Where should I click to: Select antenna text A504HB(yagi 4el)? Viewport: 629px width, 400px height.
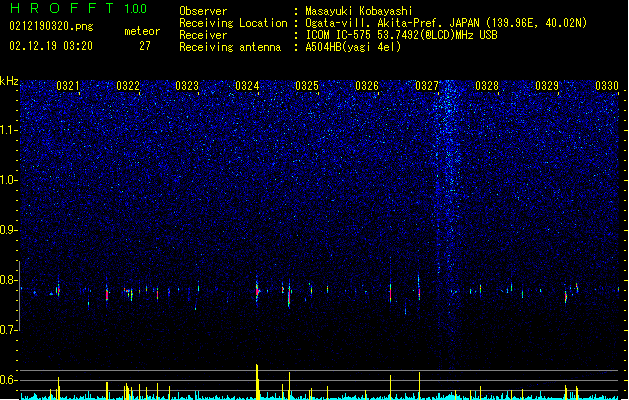[x=353, y=47]
